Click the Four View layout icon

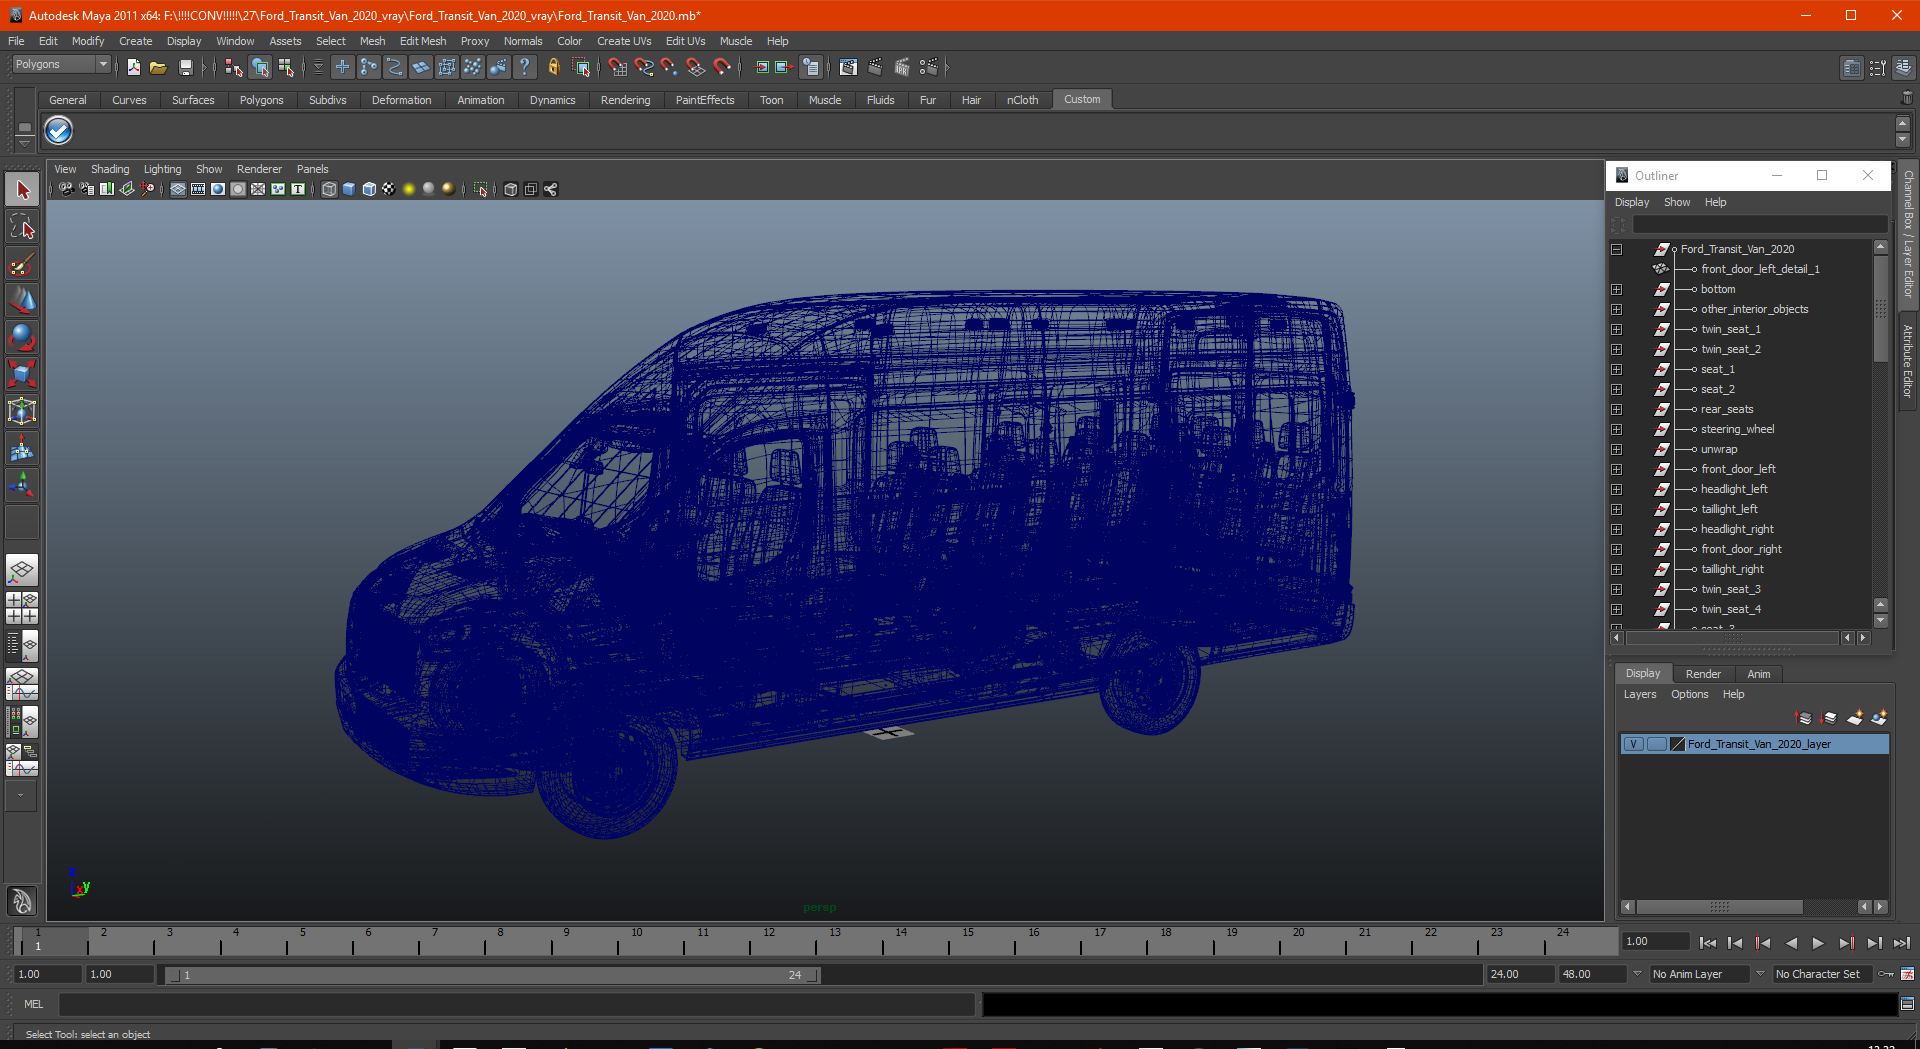point(22,608)
